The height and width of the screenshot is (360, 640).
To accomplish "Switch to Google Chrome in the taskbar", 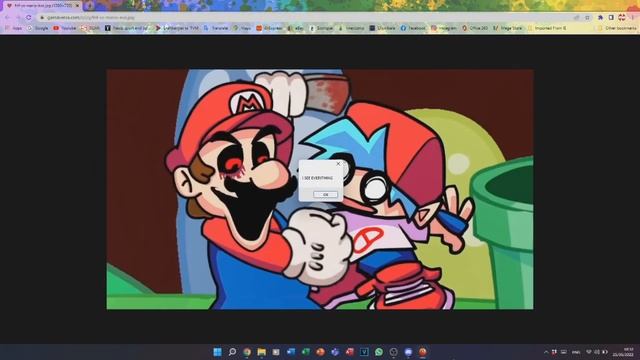I will 247,352.
